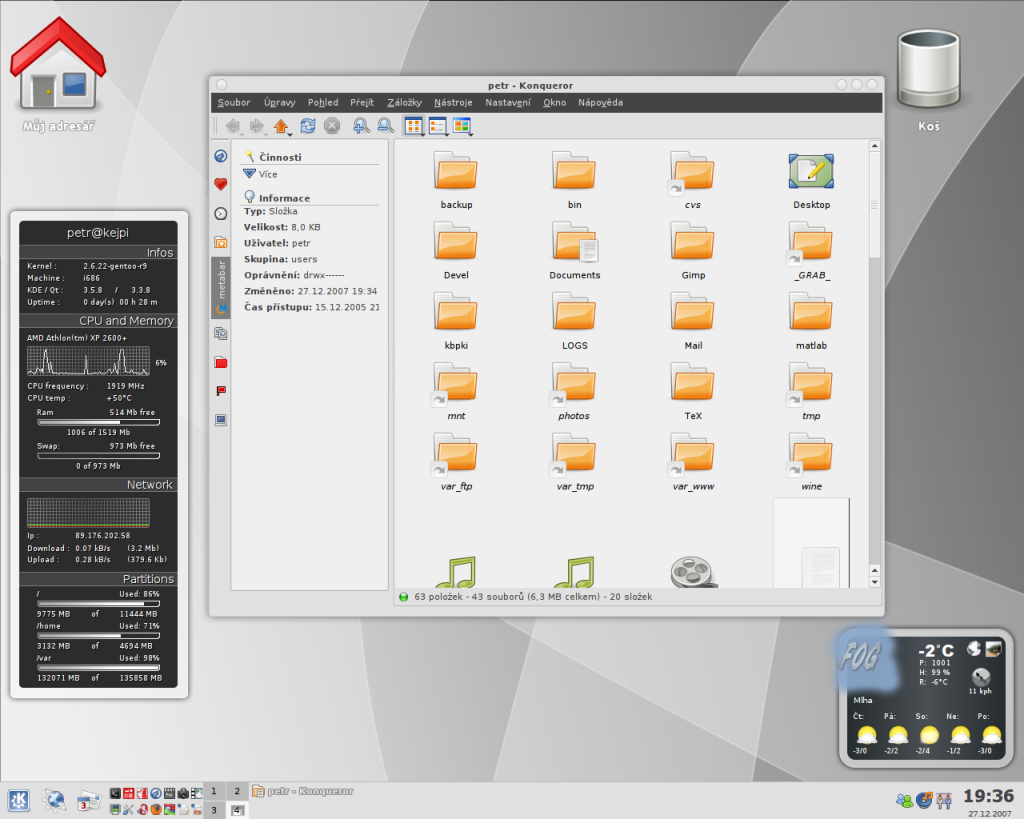Switch to detailed list view mode
The height and width of the screenshot is (819, 1024).
click(437, 125)
